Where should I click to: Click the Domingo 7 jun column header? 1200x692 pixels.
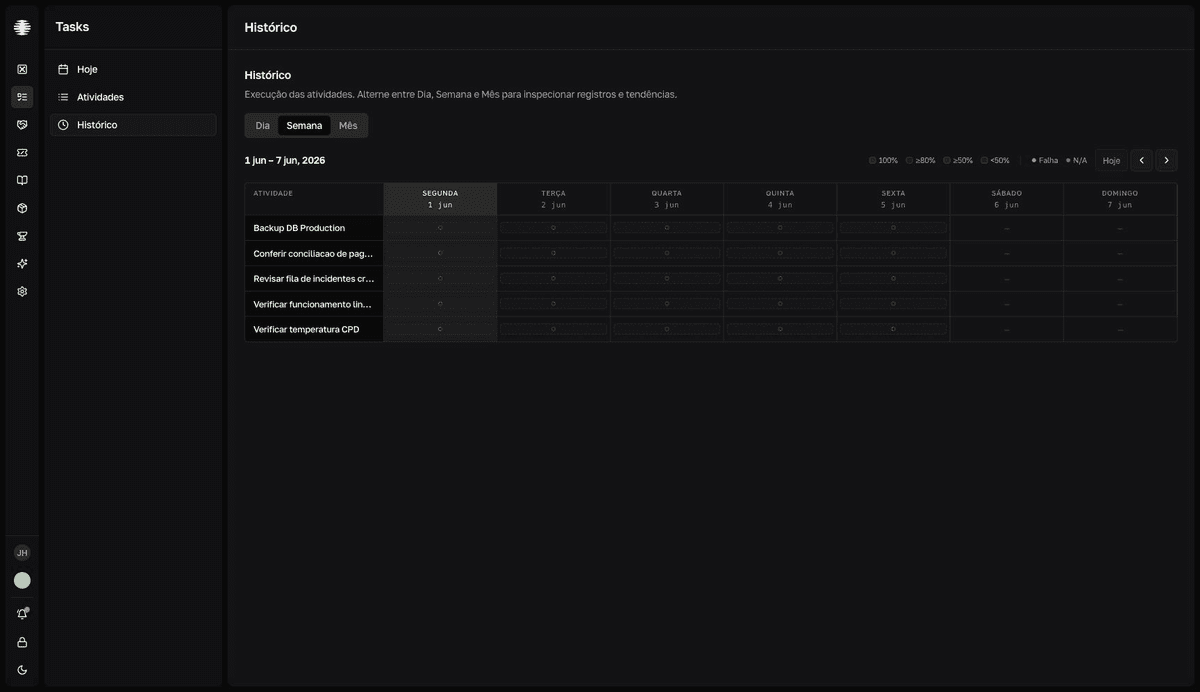tap(1120, 199)
